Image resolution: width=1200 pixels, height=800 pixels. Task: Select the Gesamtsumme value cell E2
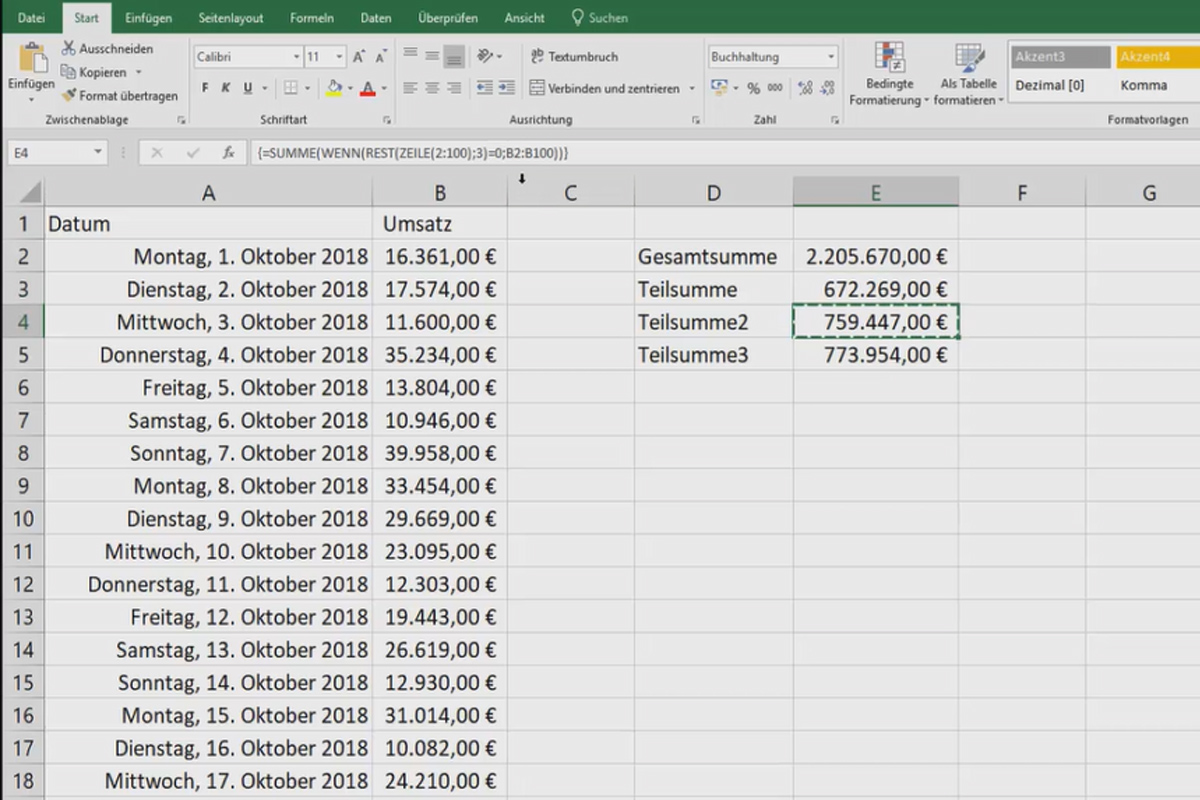click(876, 256)
